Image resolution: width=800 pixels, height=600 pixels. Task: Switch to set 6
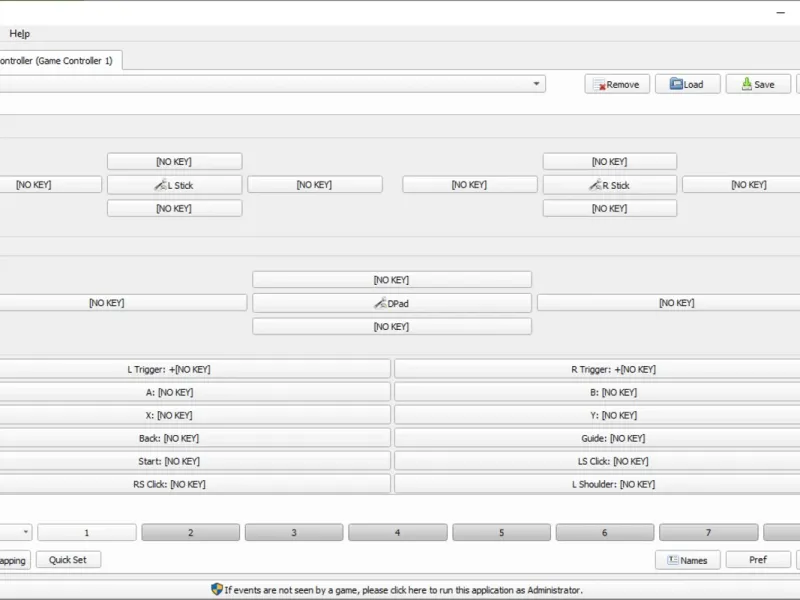[x=605, y=532]
